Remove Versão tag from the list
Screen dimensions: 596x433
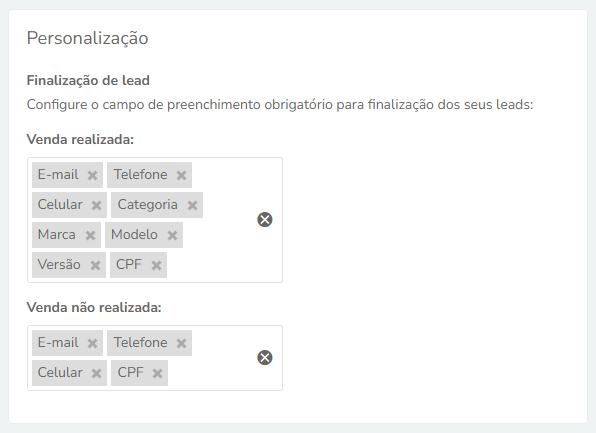coord(95,265)
